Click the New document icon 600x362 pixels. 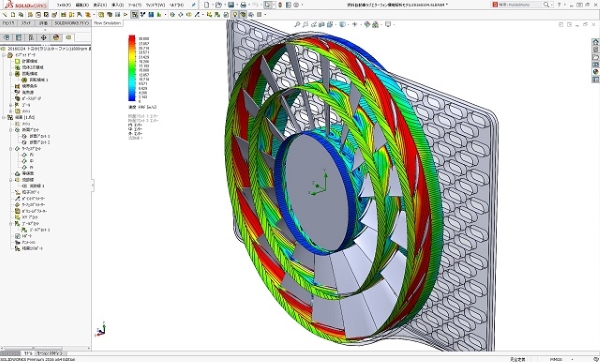tap(207, 5)
